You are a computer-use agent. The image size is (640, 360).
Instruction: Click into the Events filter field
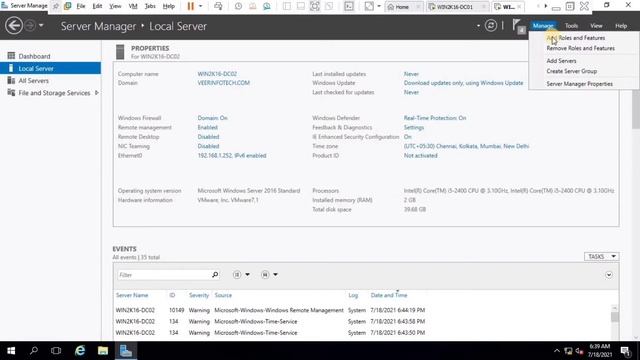pos(164,275)
